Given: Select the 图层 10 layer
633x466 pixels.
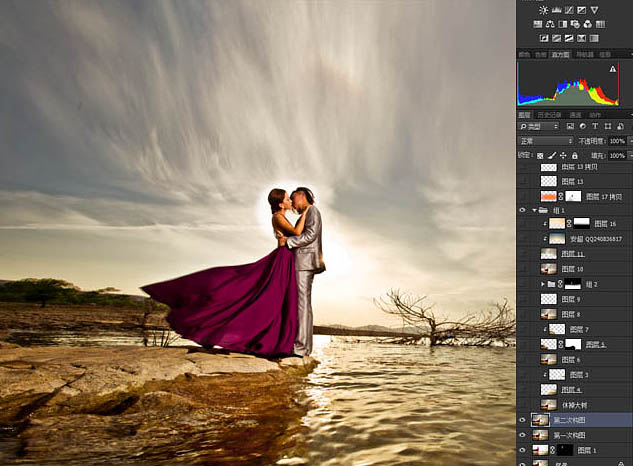Looking at the screenshot, I should tap(574, 269).
